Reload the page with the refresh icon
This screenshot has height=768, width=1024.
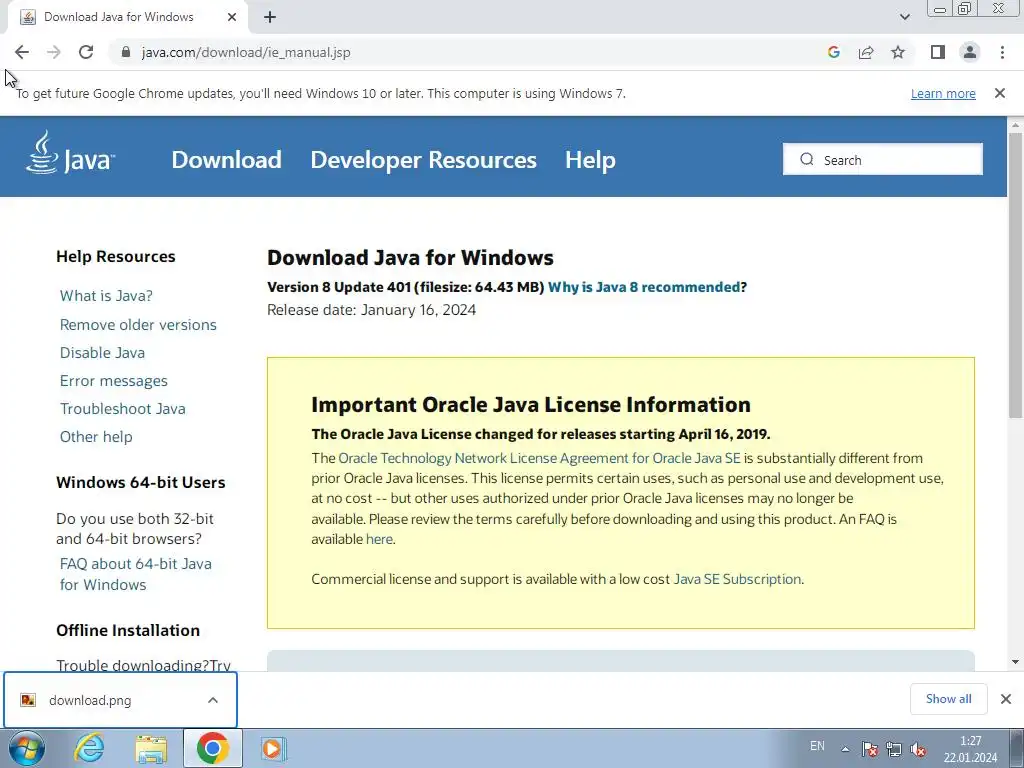click(86, 52)
